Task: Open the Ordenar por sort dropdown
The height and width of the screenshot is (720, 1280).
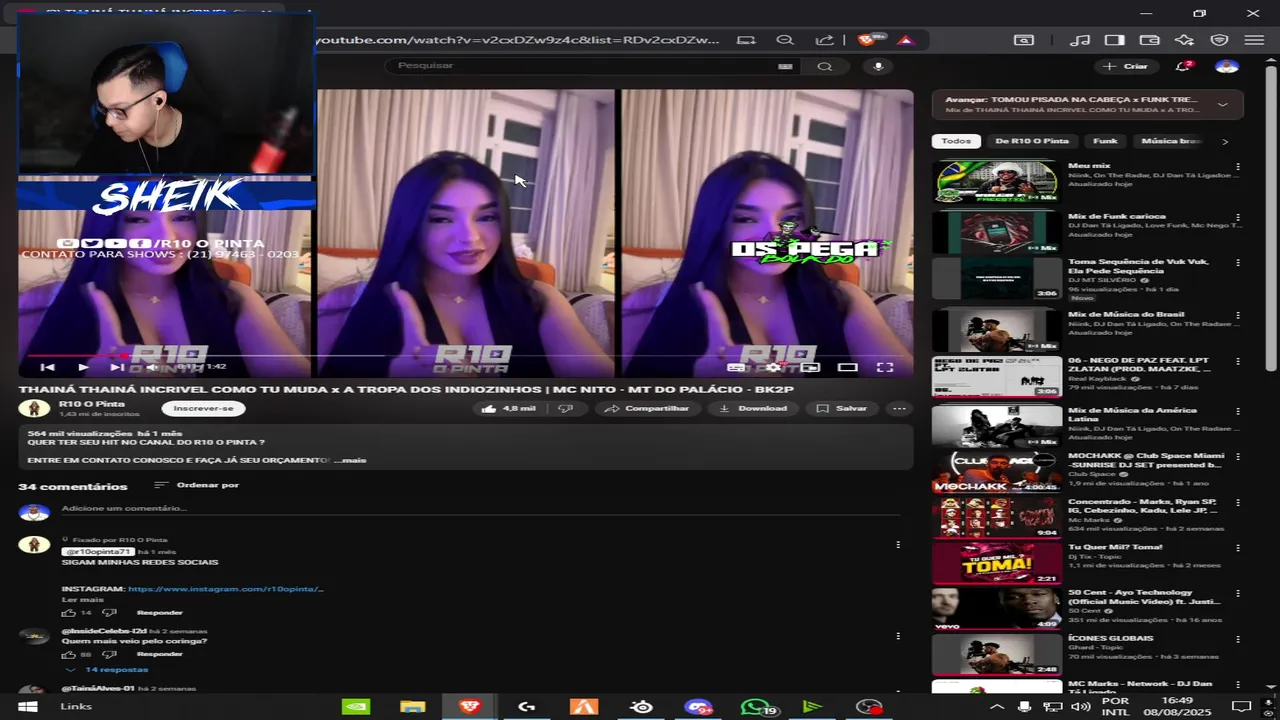Action: click(197, 485)
